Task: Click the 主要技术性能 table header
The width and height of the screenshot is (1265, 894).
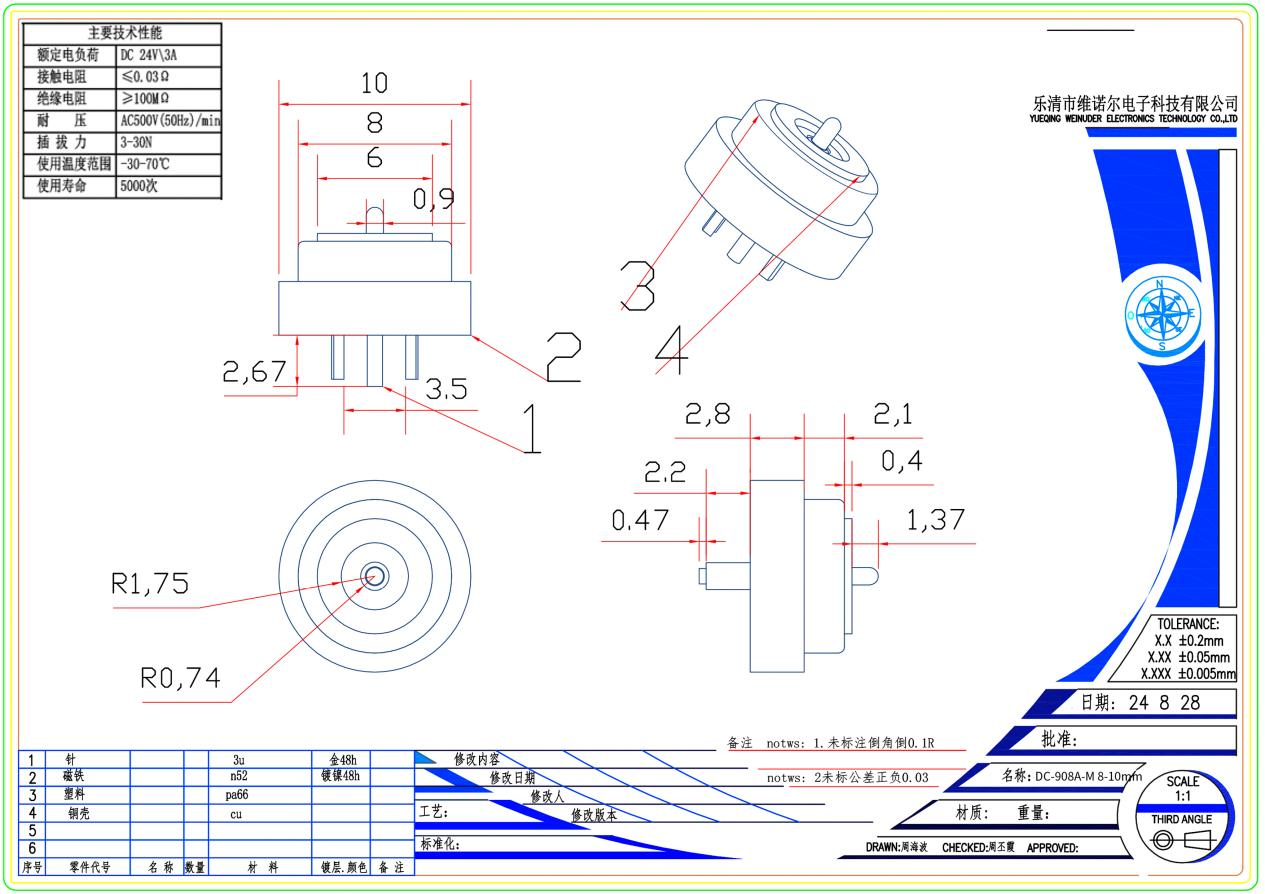Action: (x=125, y=35)
